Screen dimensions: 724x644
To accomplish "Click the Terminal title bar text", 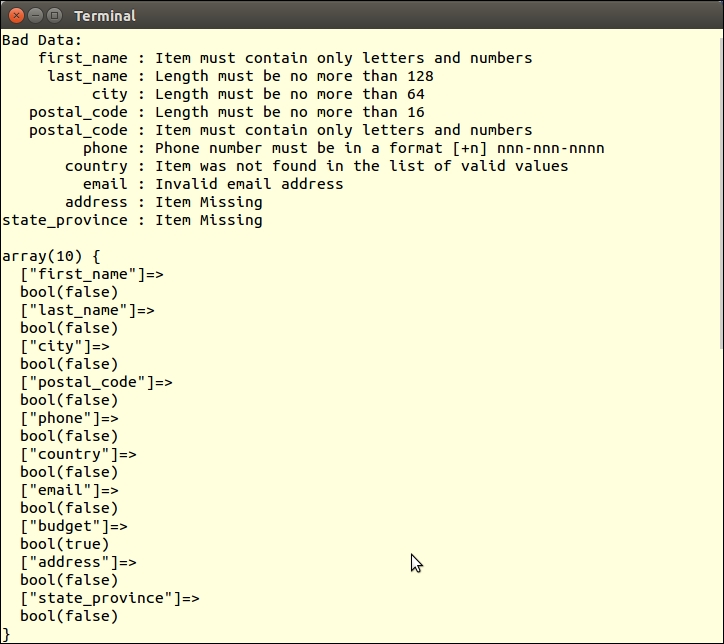I will [104, 16].
